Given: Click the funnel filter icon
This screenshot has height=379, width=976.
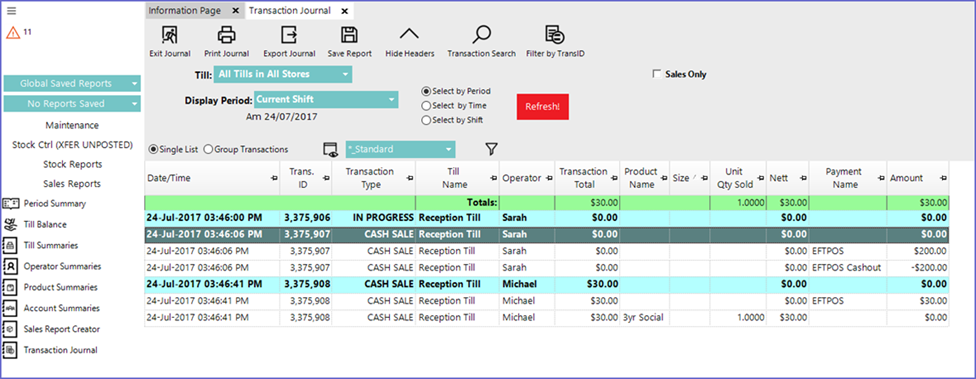Looking at the screenshot, I should [x=492, y=149].
